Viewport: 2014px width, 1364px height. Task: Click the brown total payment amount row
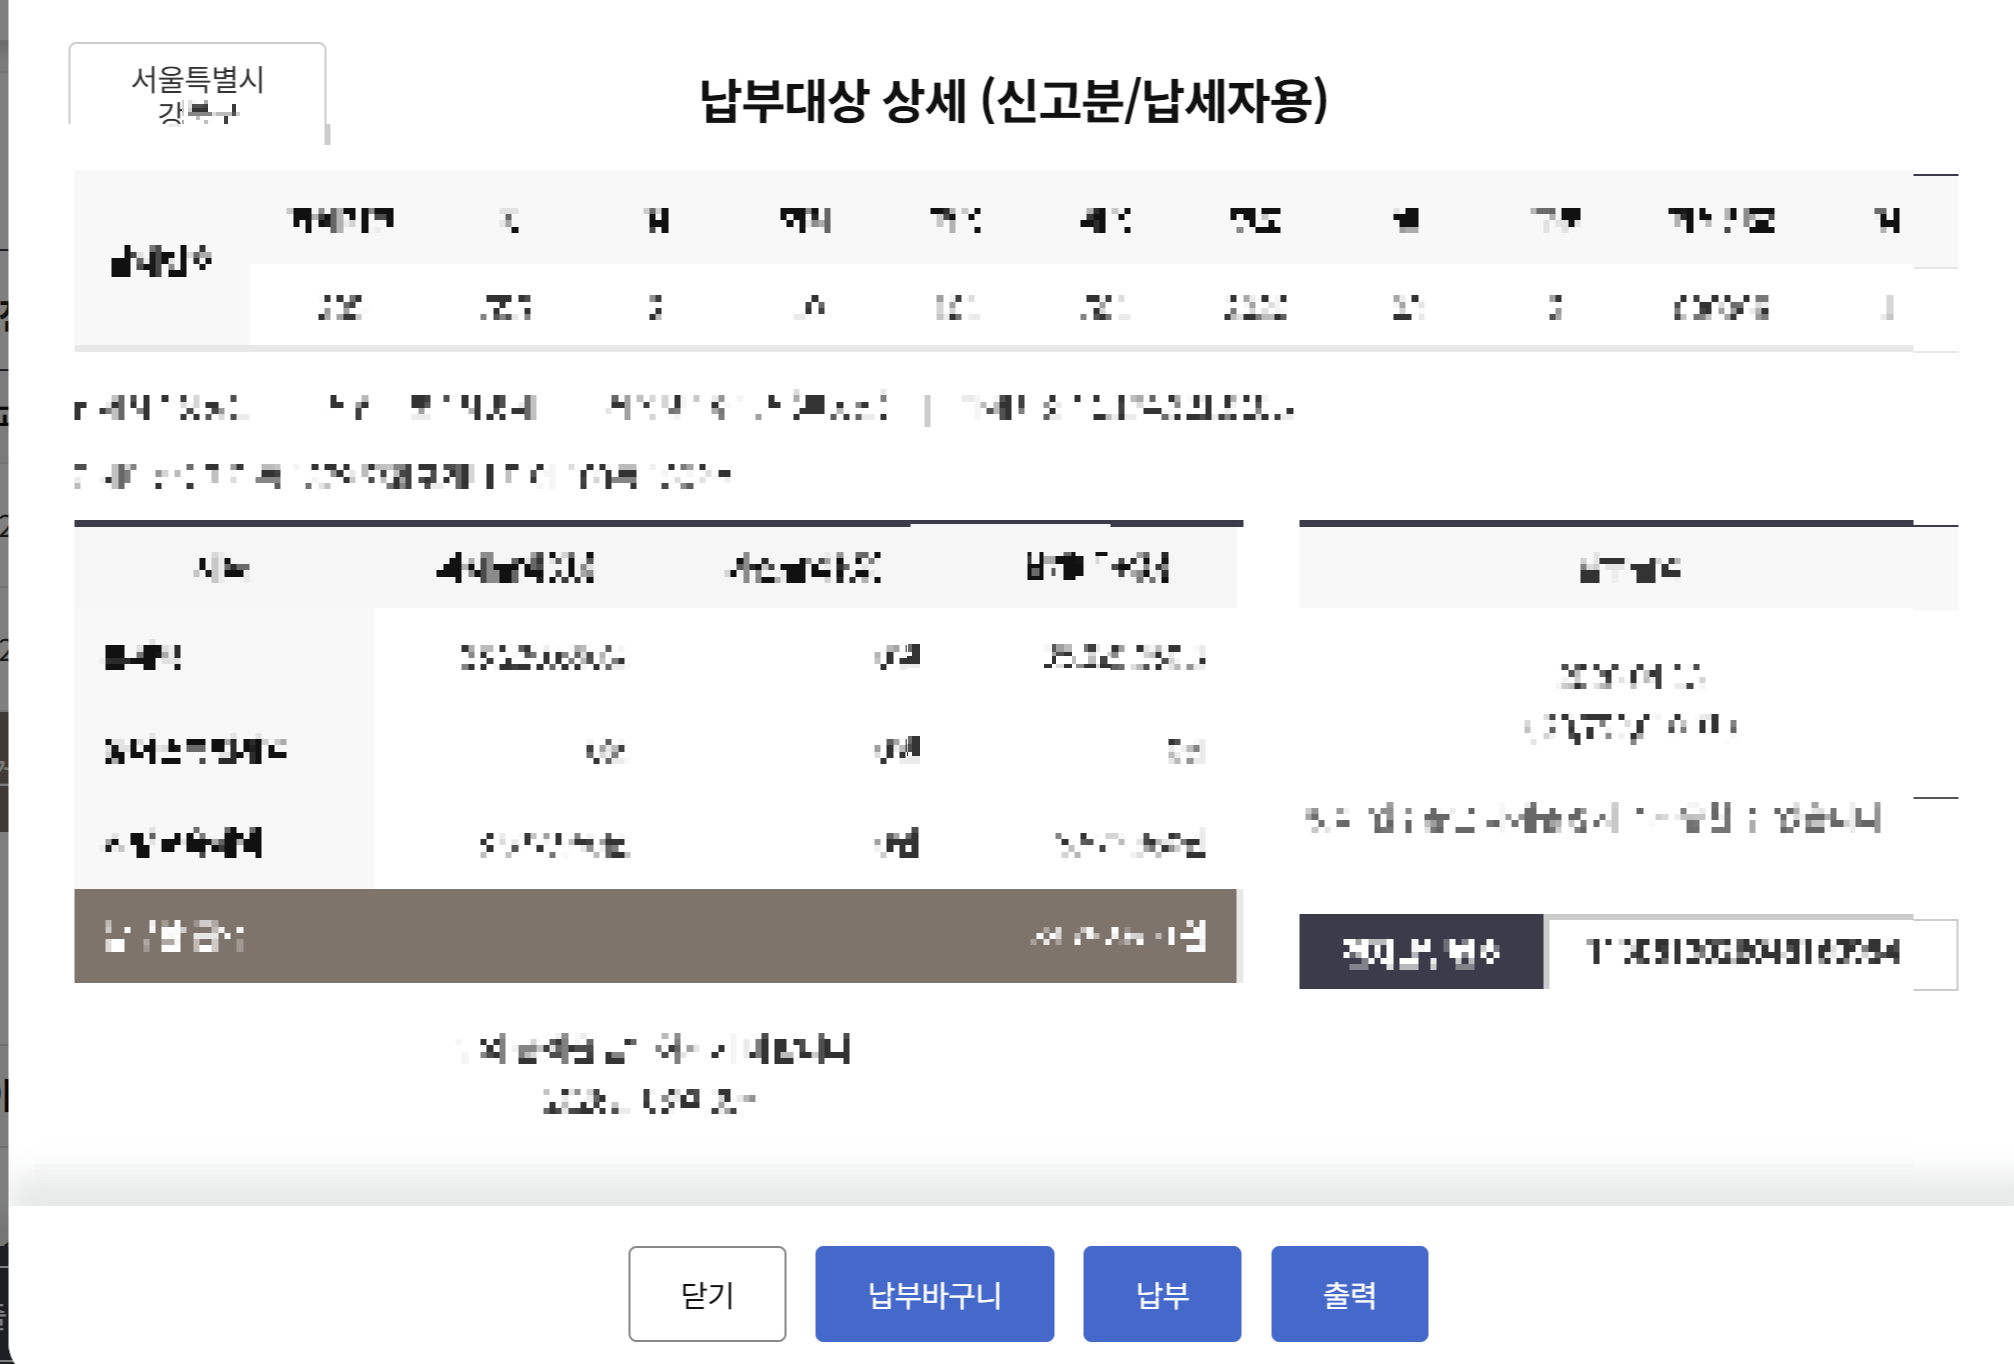[655, 936]
